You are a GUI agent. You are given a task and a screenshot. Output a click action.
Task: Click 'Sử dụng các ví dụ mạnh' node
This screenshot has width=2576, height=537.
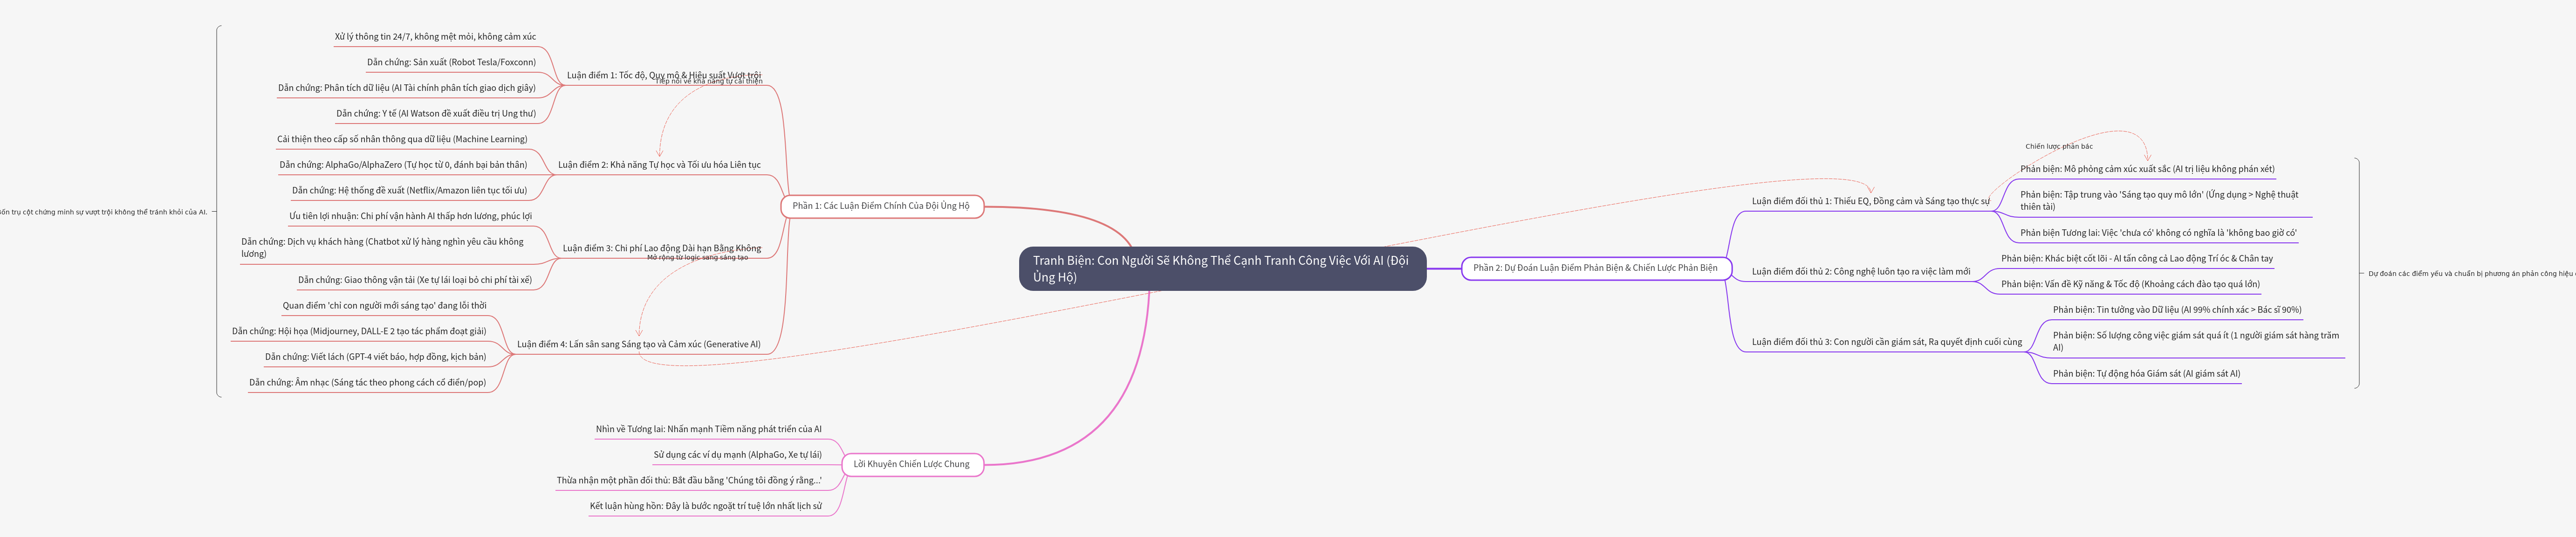pyautogui.click(x=737, y=455)
